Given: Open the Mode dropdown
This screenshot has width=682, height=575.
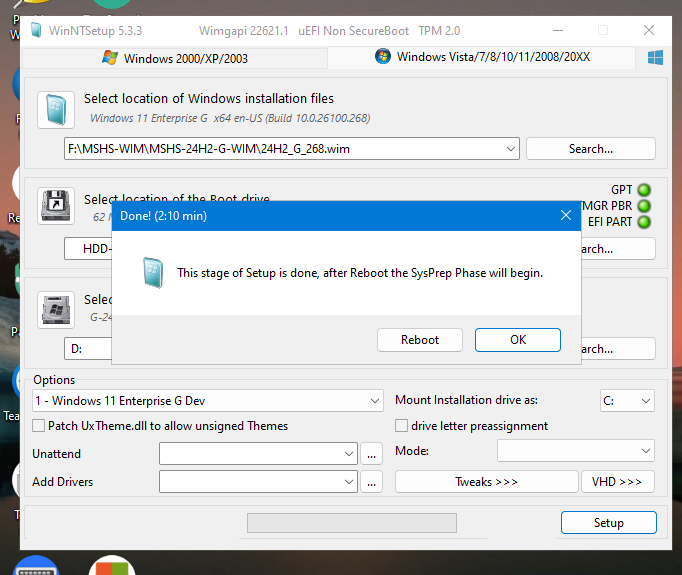Looking at the screenshot, I should (576, 451).
